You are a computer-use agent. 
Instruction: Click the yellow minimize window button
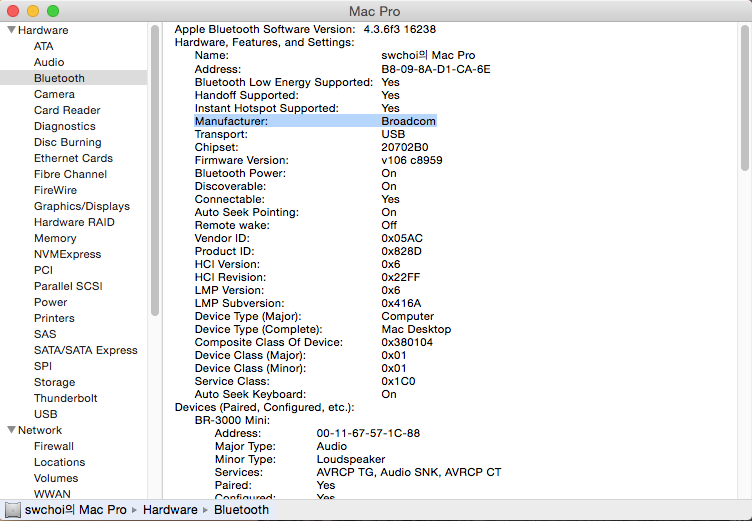(33, 11)
